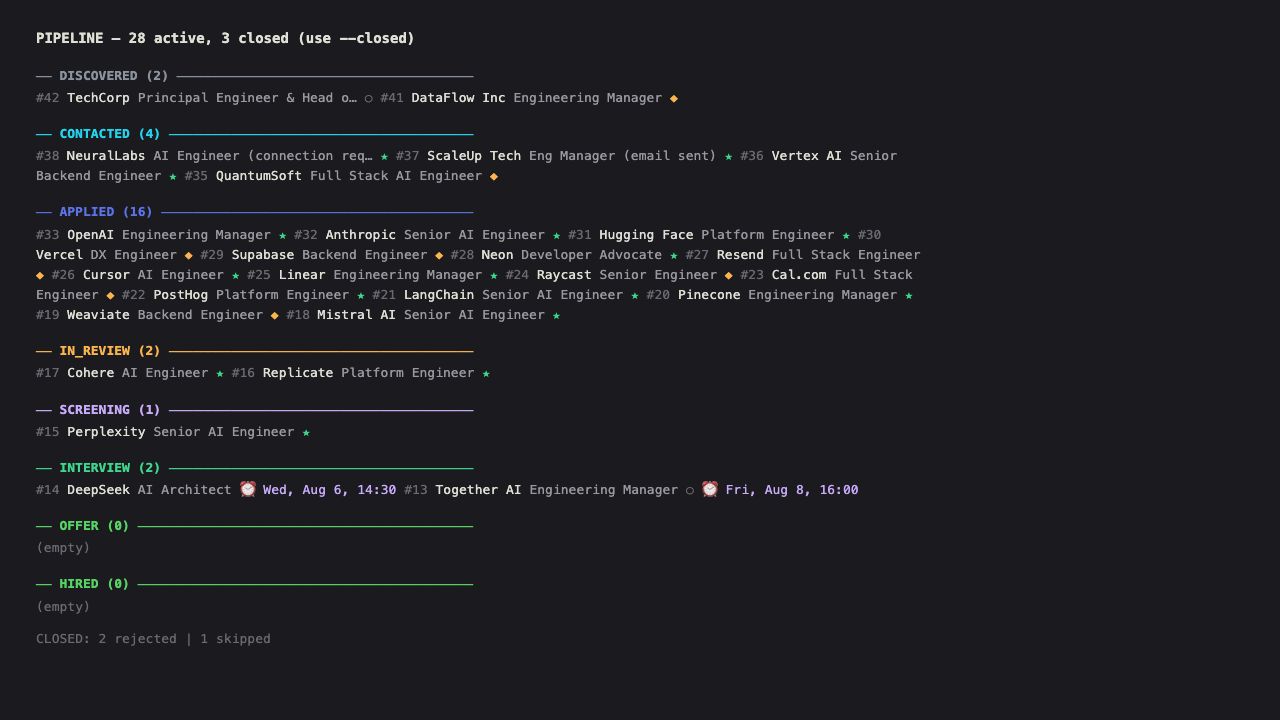
Task: Select the DataFlow Inc company name
Action: [x=458, y=98]
